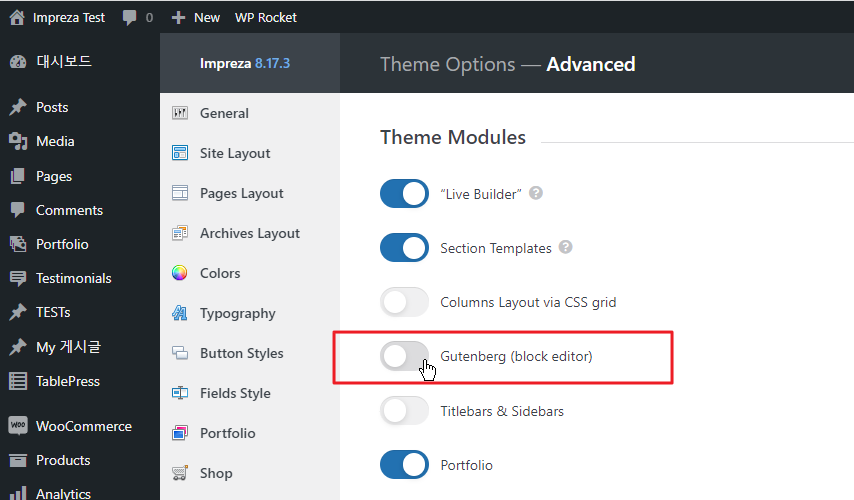Click the WooCommerce icon in admin menu

coord(17,426)
